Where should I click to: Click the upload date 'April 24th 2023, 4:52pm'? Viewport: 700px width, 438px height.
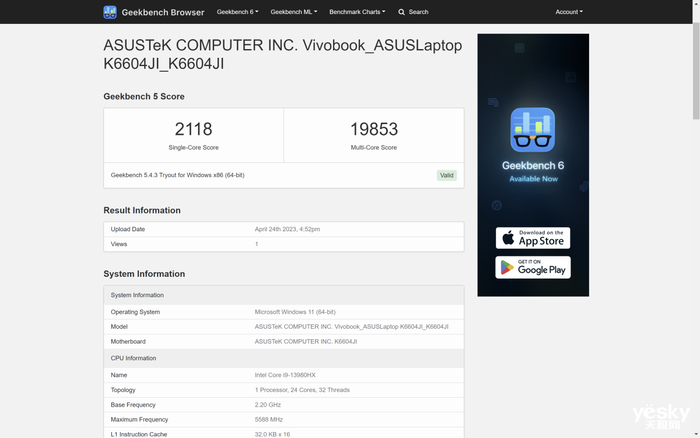[x=287, y=229]
